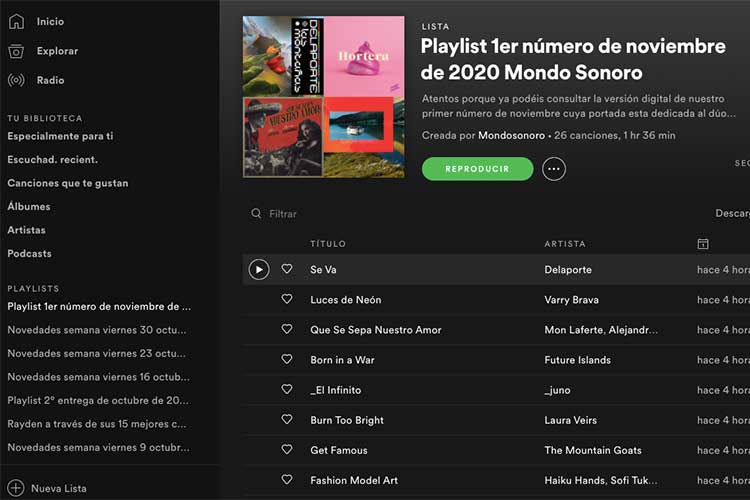Click the playlist cover art collage

(324, 97)
